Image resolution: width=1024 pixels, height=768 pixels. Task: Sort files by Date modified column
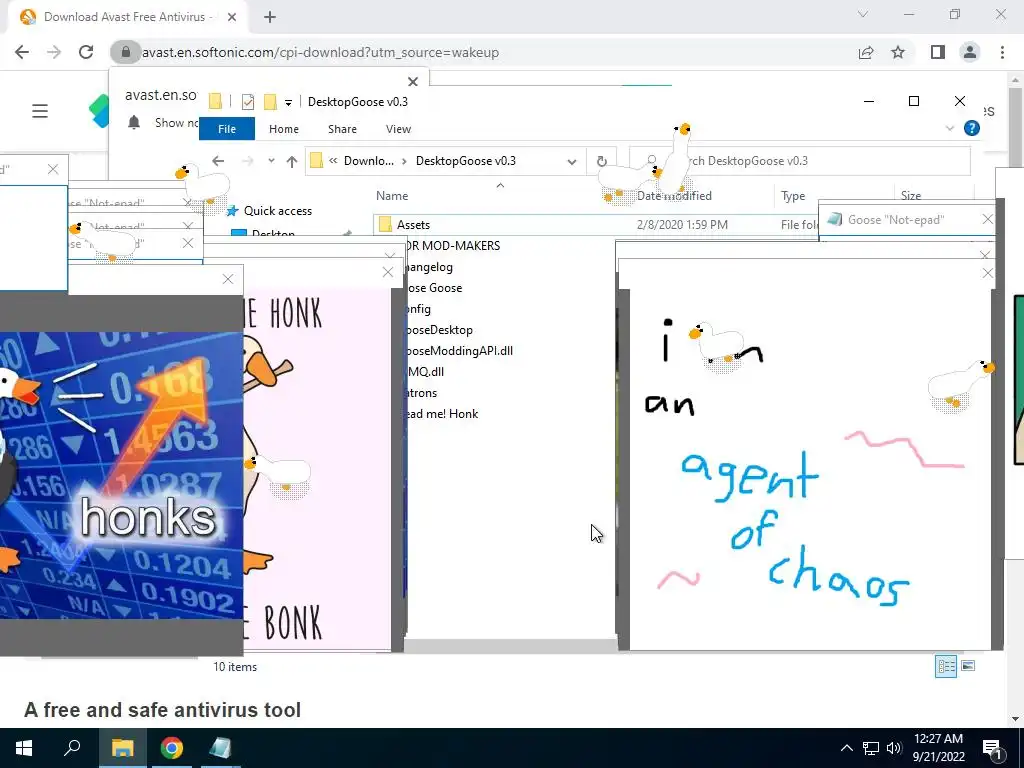tap(674, 195)
